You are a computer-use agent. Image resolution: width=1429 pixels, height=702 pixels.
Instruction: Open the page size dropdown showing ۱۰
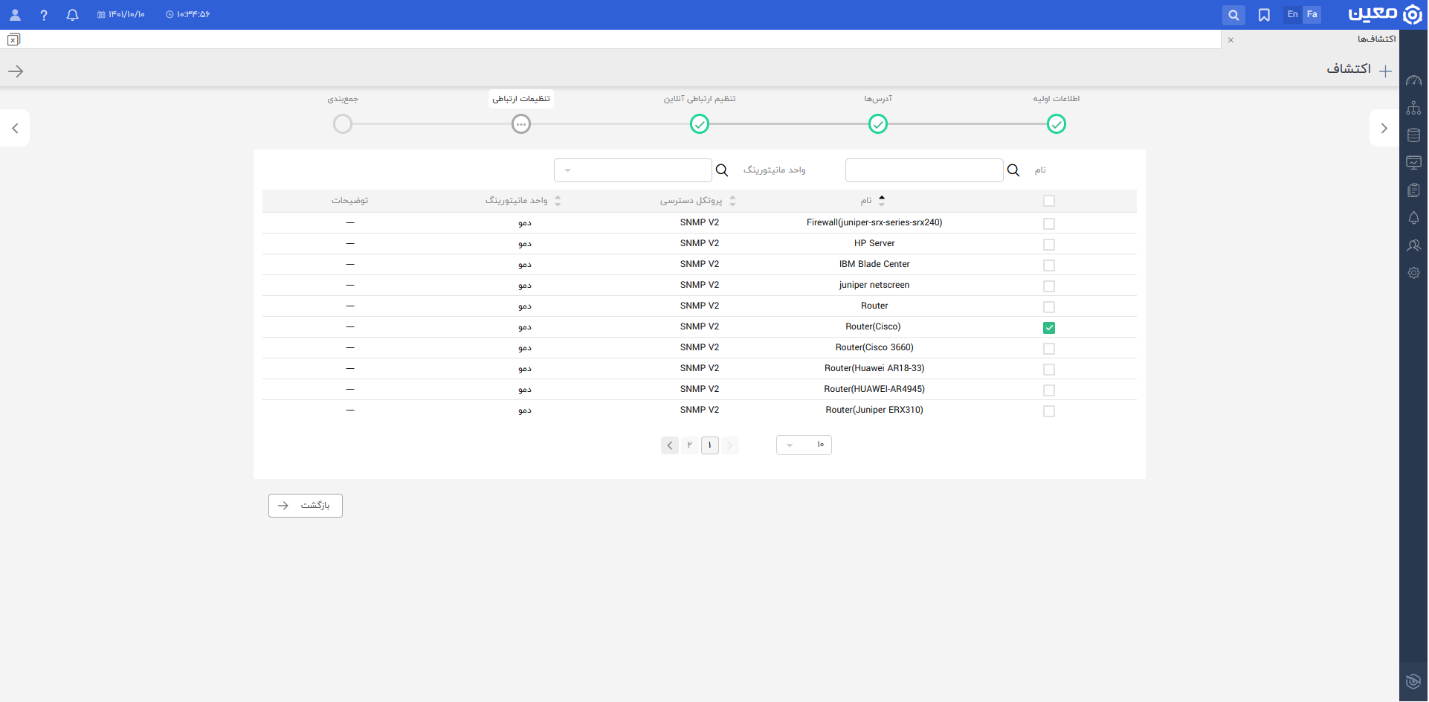(804, 445)
